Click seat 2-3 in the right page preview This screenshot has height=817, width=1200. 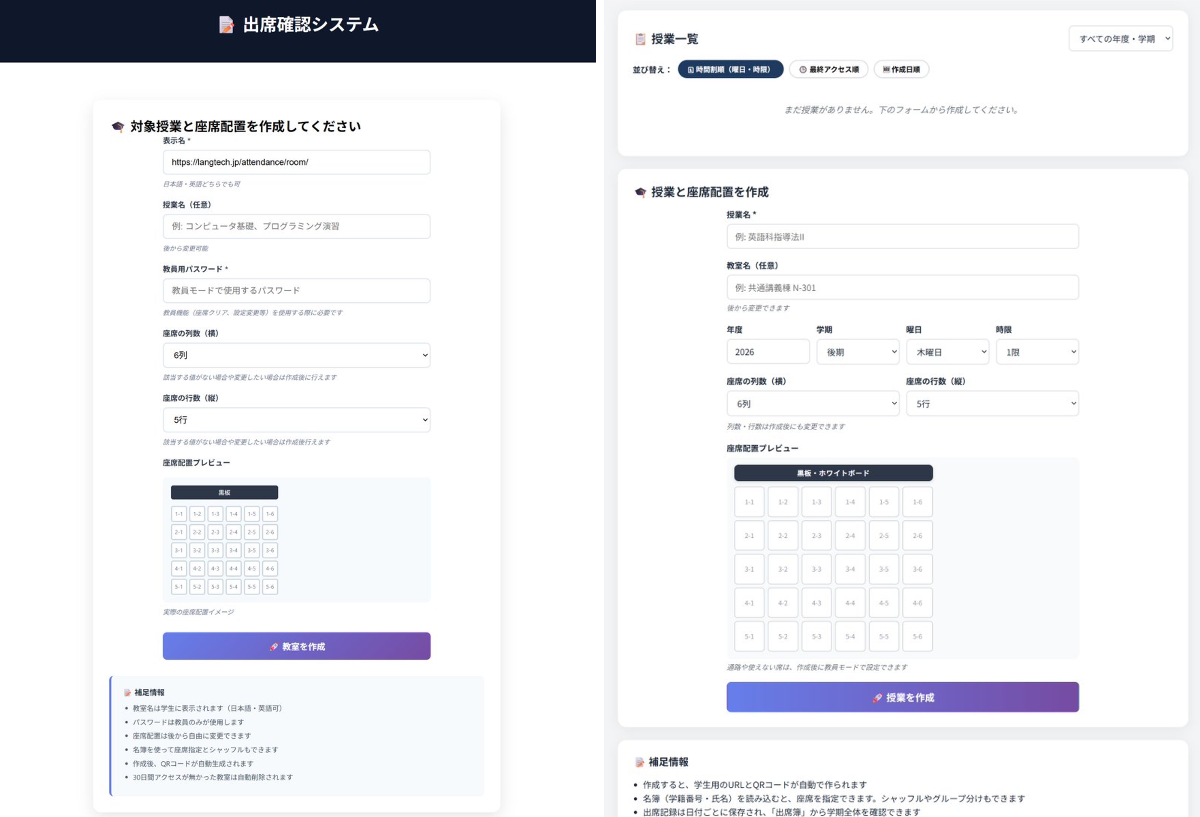(x=816, y=536)
